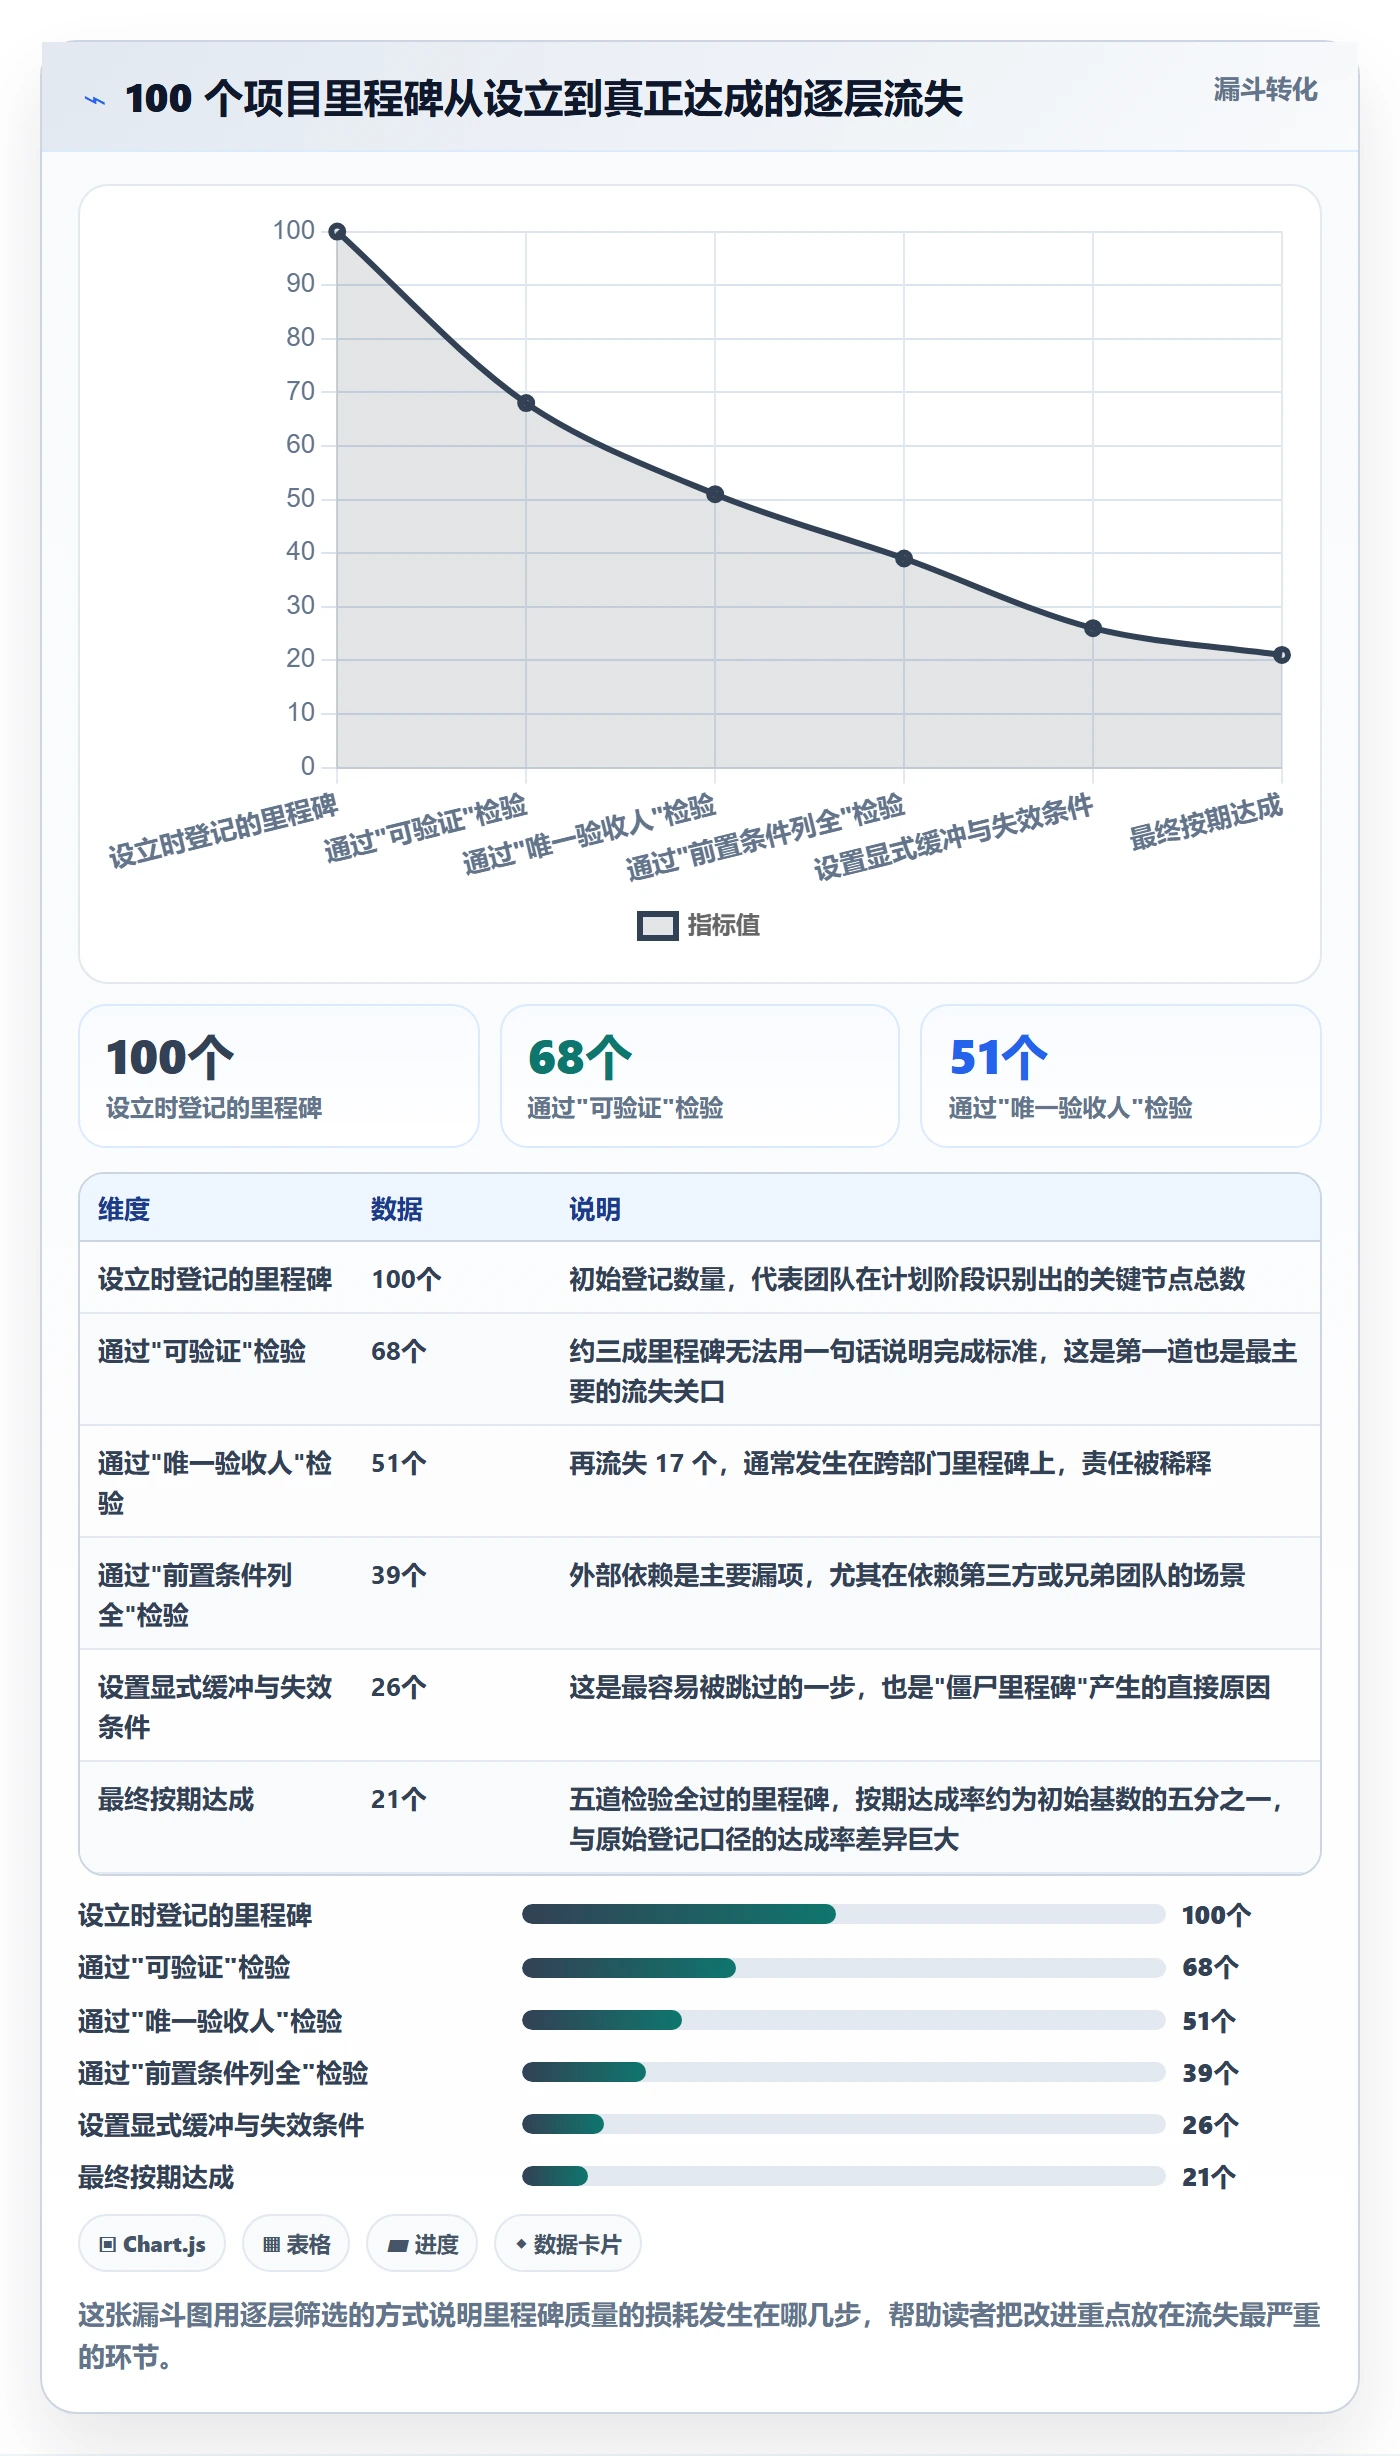Click the 21个 value beside the last progress bar
Screen dimensions: 1400x2456
pos(1209,2177)
